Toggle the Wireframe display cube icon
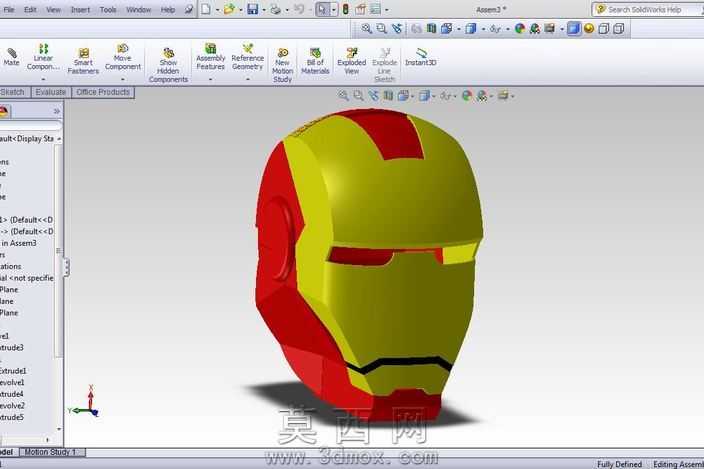The width and height of the screenshot is (704, 469). click(x=619, y=29)
